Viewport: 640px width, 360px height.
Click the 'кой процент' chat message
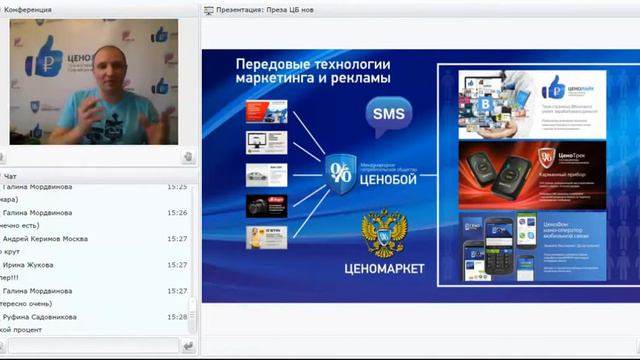pos(21,330)
